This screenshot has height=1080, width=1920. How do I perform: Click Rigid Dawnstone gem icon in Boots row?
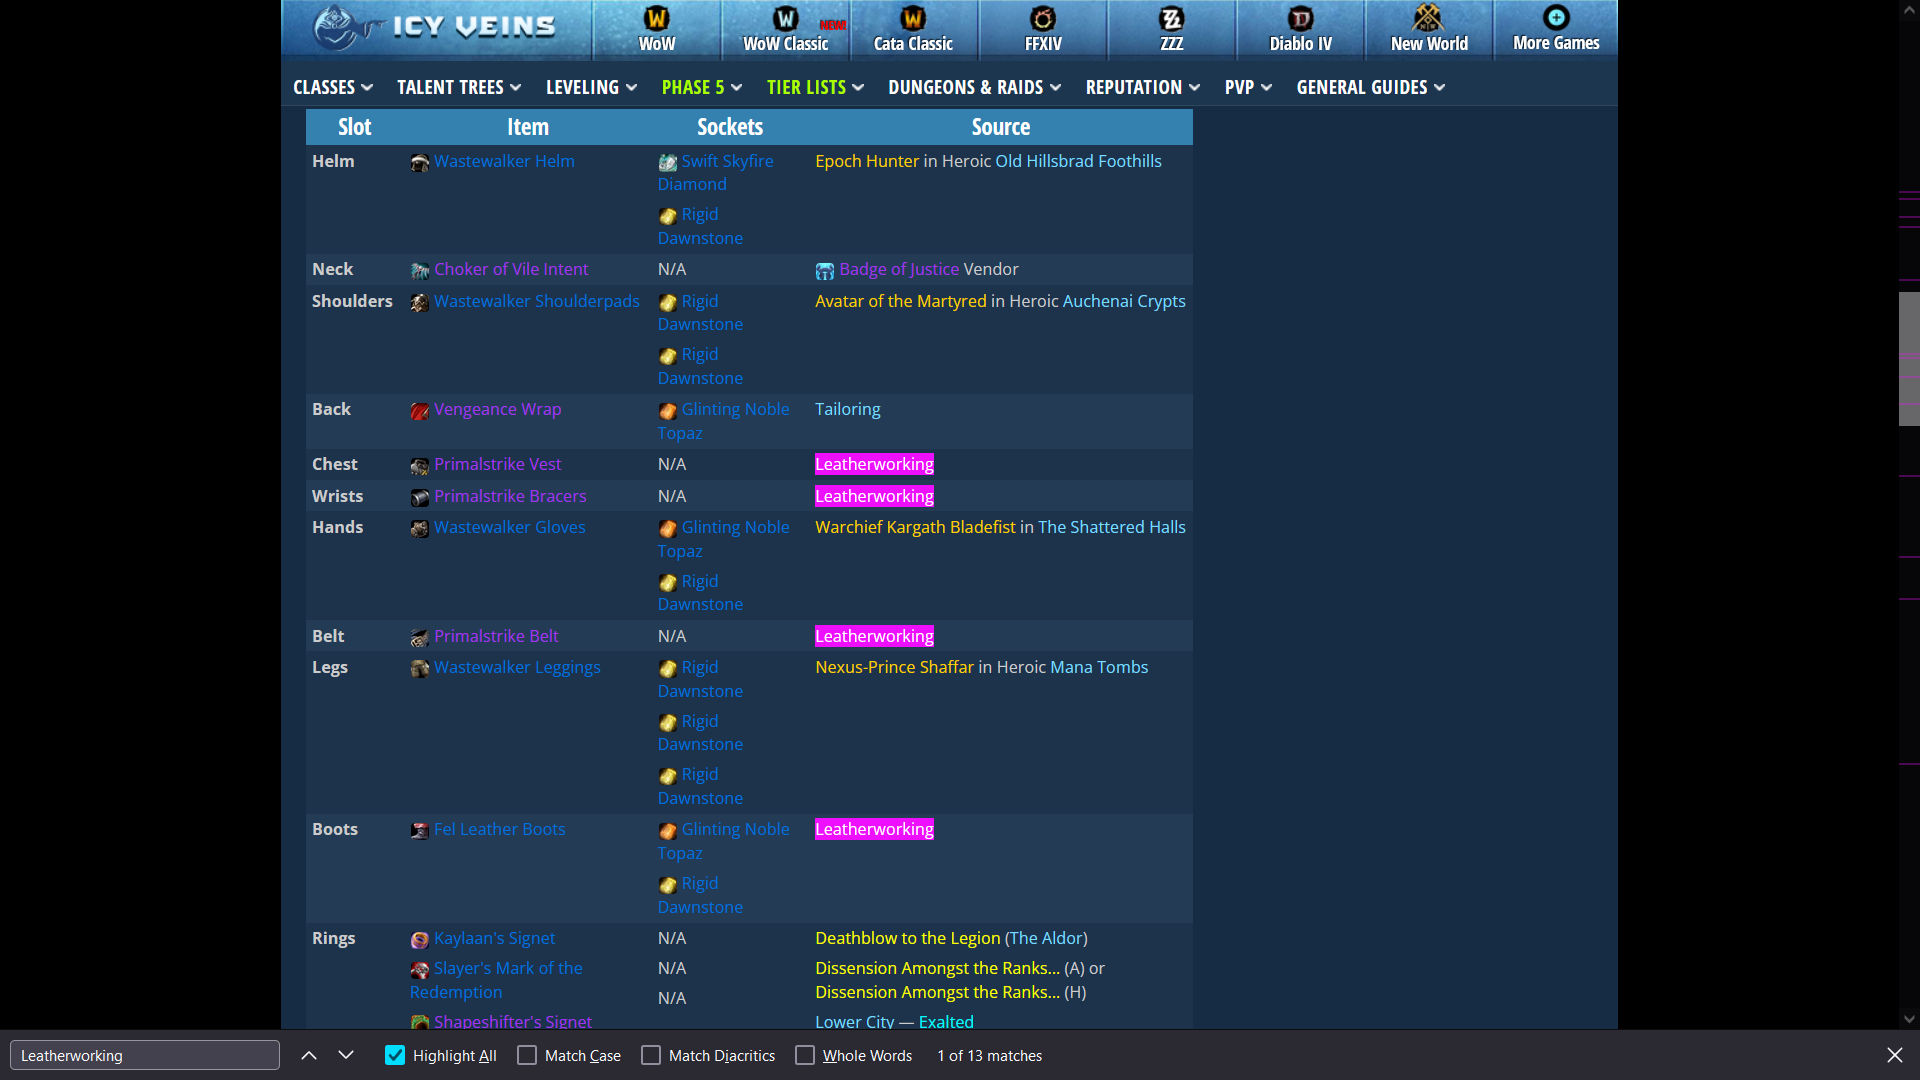[667, 884]
